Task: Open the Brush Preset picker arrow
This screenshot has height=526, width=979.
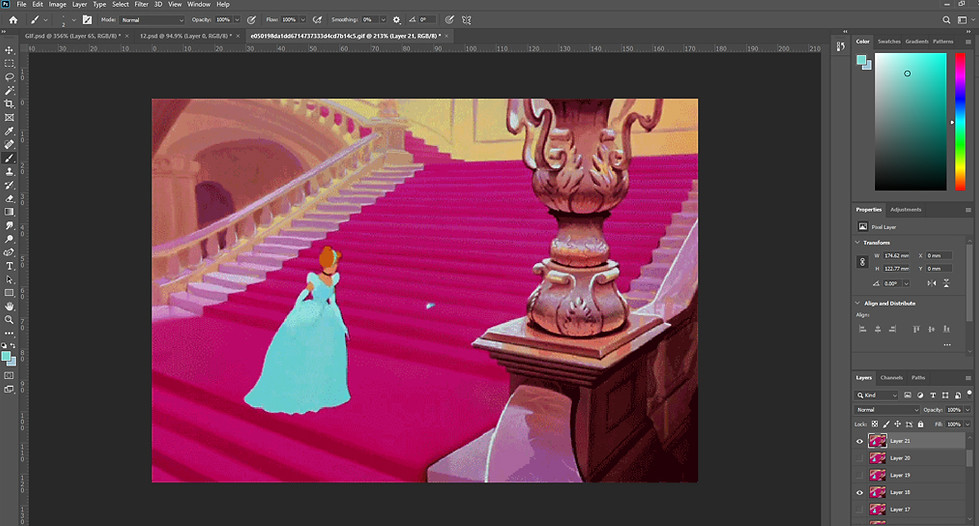Action: [74, 20]
